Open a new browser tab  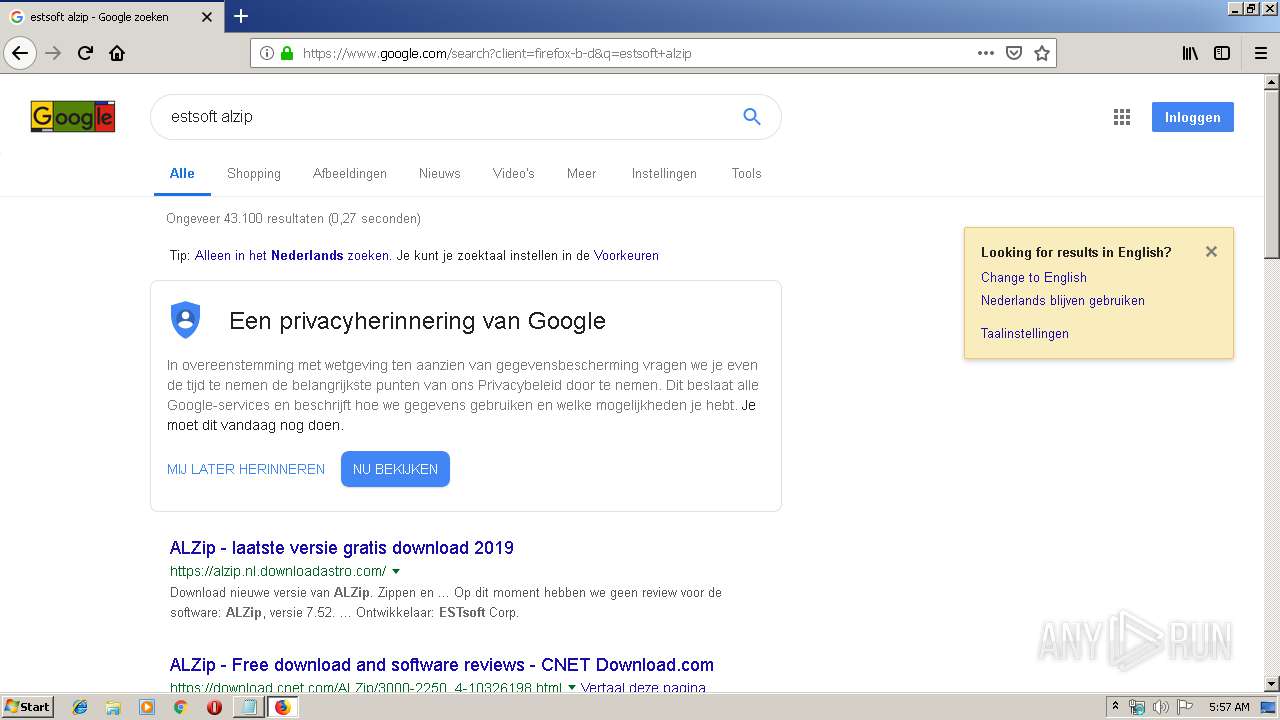coord(241,16)
